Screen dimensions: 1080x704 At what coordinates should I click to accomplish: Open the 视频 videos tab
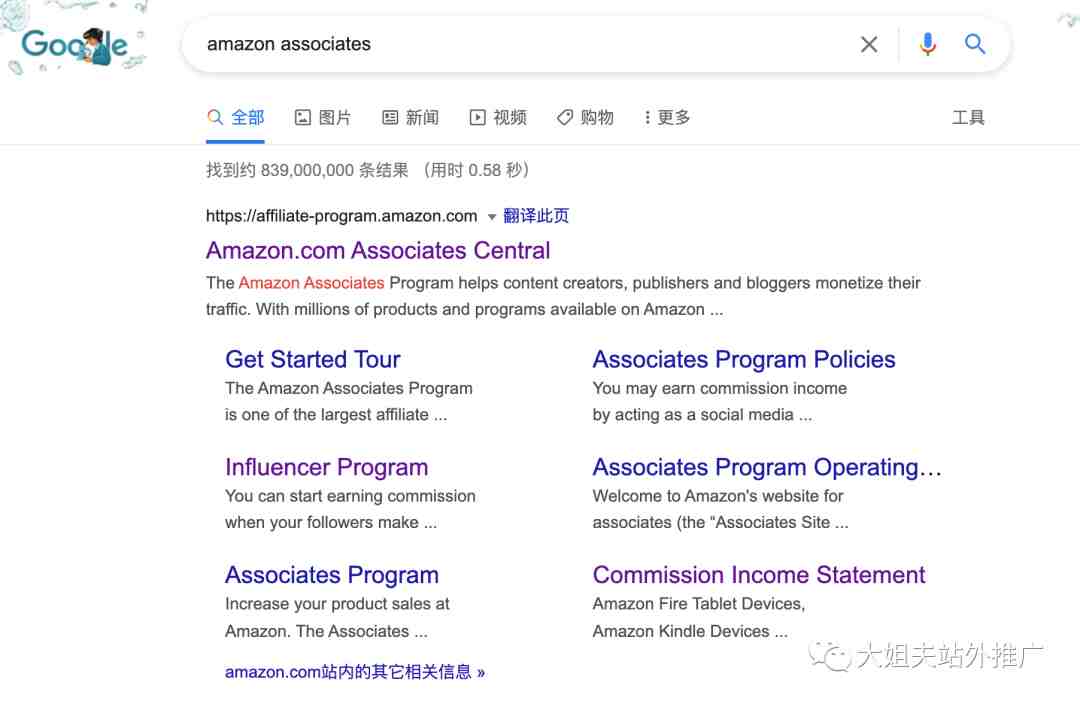498,117
